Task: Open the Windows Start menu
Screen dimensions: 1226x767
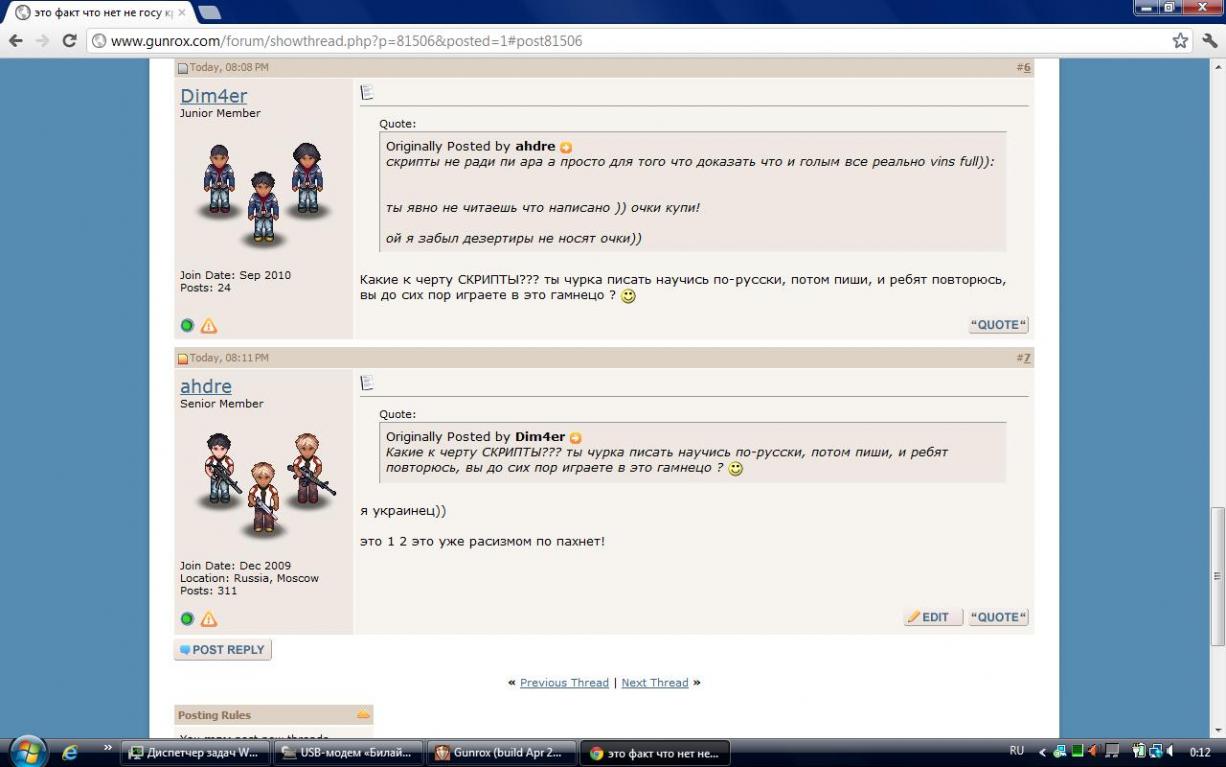Action: (26, 752)
